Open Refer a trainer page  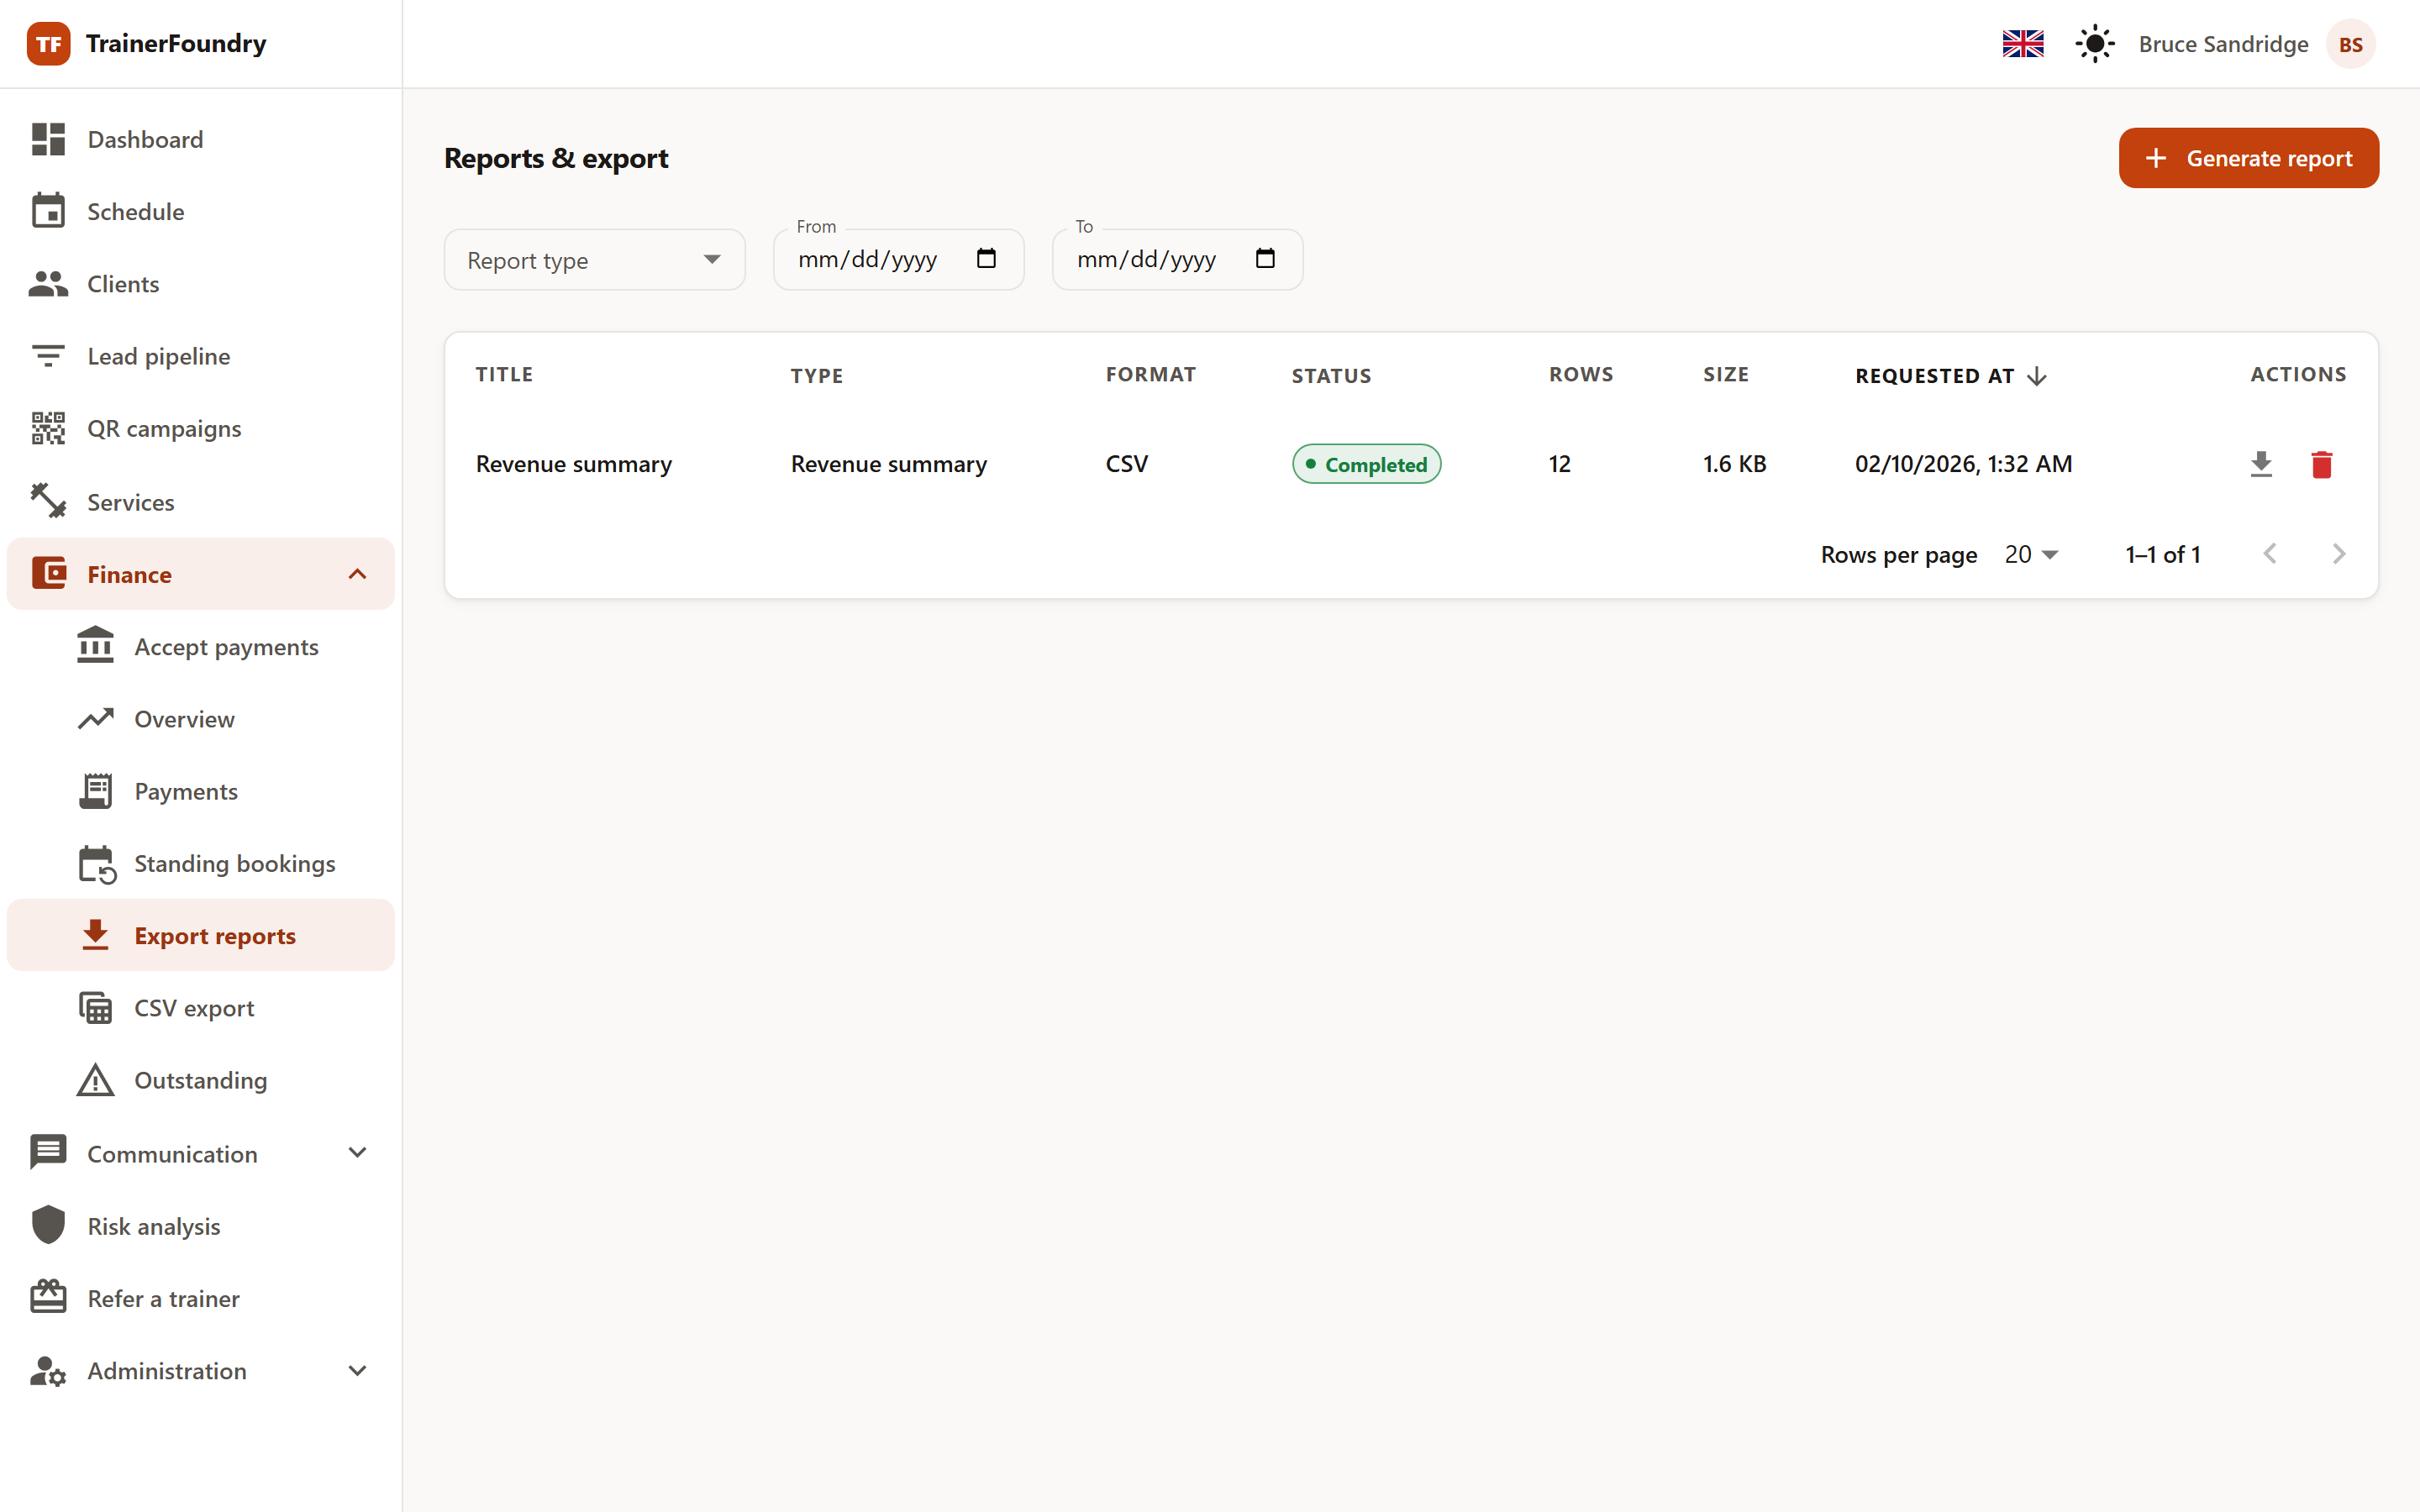coord(201,1298)
